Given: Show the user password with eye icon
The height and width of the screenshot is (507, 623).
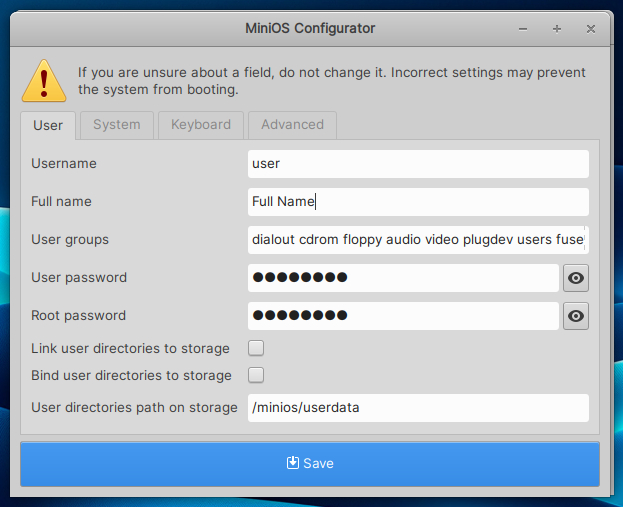Looking at the screenshot, I should pyautogui.click(x=576, y=278).
